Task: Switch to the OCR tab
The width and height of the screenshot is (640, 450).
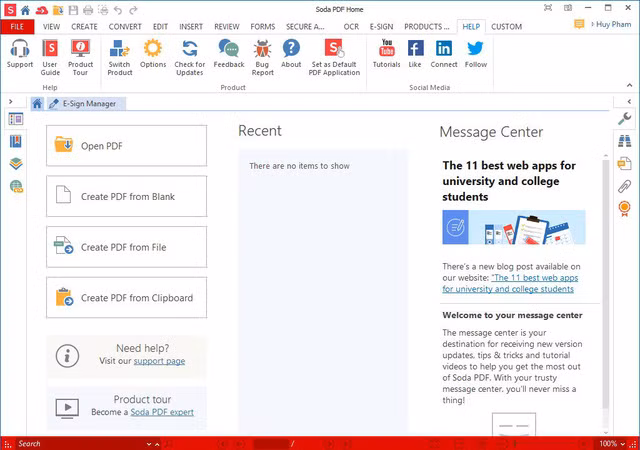Action: point(351,27)
